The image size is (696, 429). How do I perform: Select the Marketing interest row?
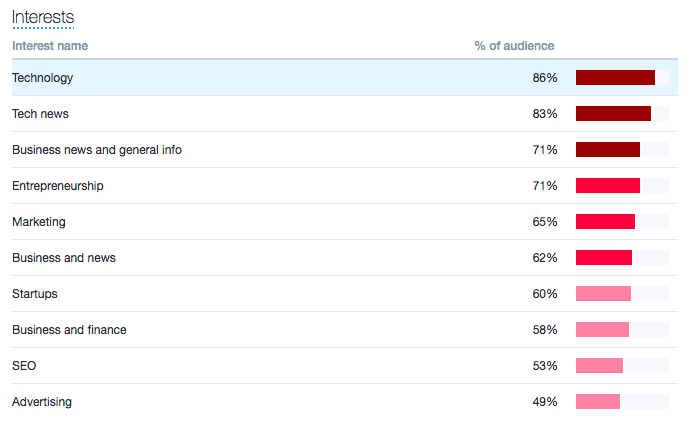(x=345, y=222)
